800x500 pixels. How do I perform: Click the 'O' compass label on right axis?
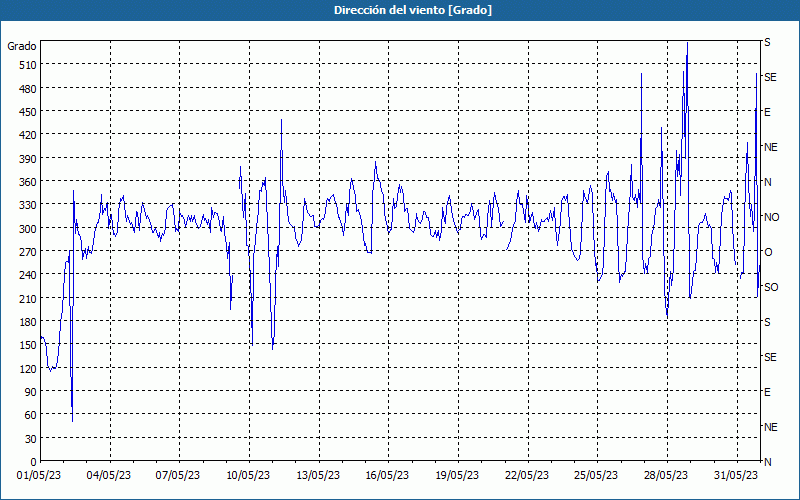point(768,252)
